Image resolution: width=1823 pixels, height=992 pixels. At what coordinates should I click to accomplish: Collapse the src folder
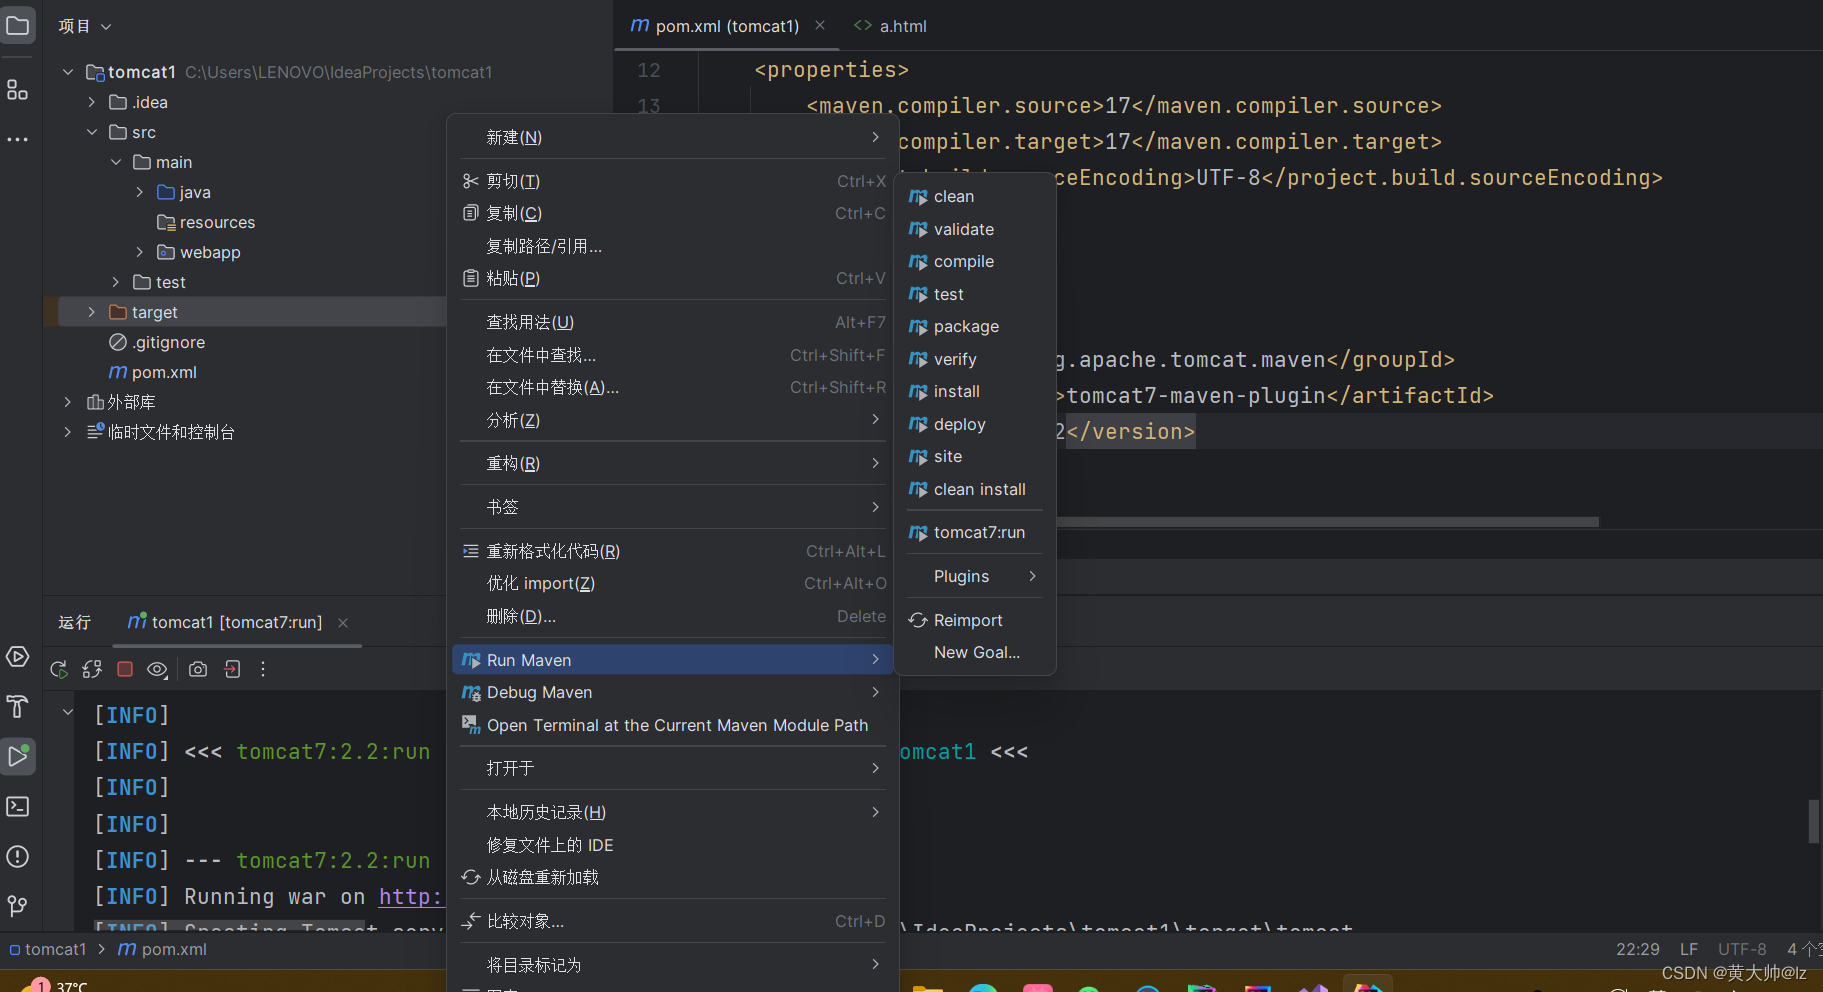(92, 132)
